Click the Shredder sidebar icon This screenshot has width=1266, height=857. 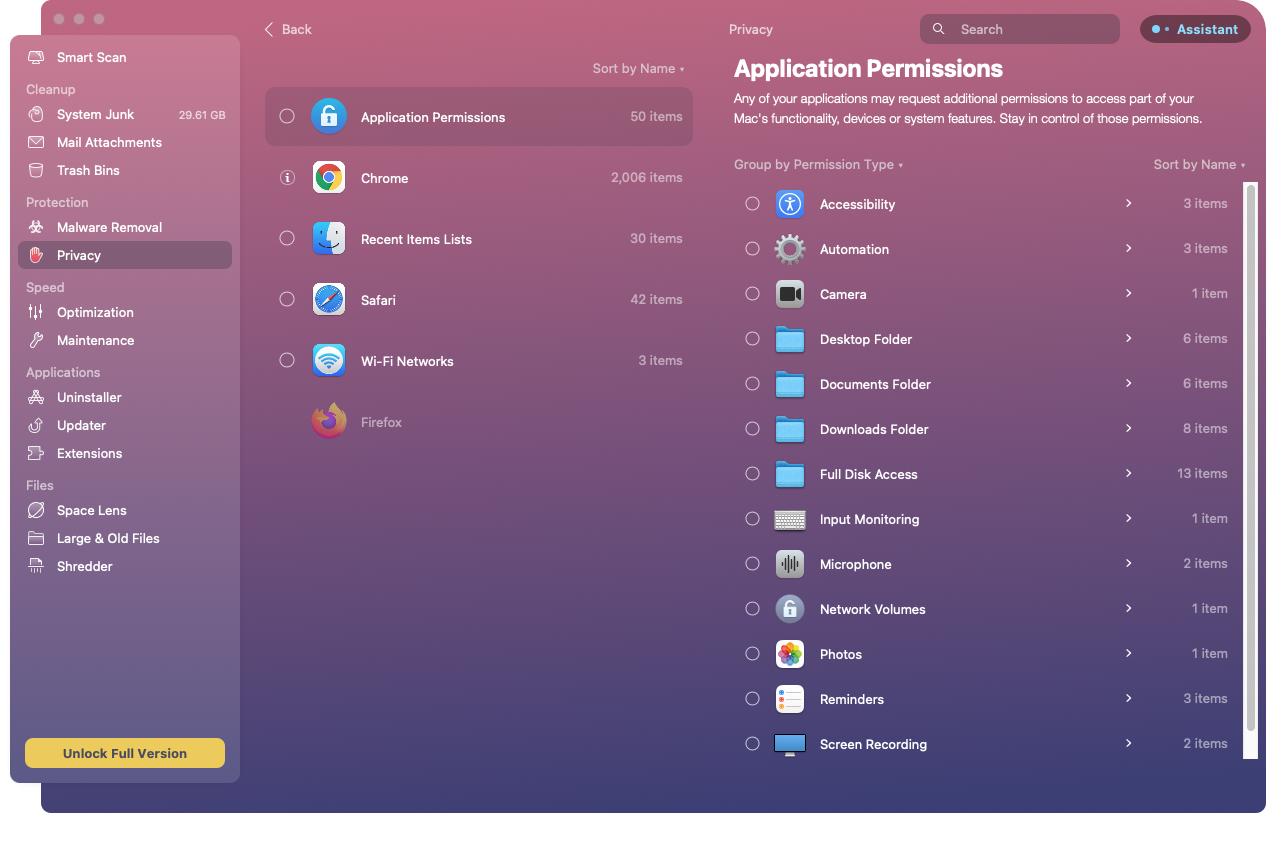(x=36, y=566)
